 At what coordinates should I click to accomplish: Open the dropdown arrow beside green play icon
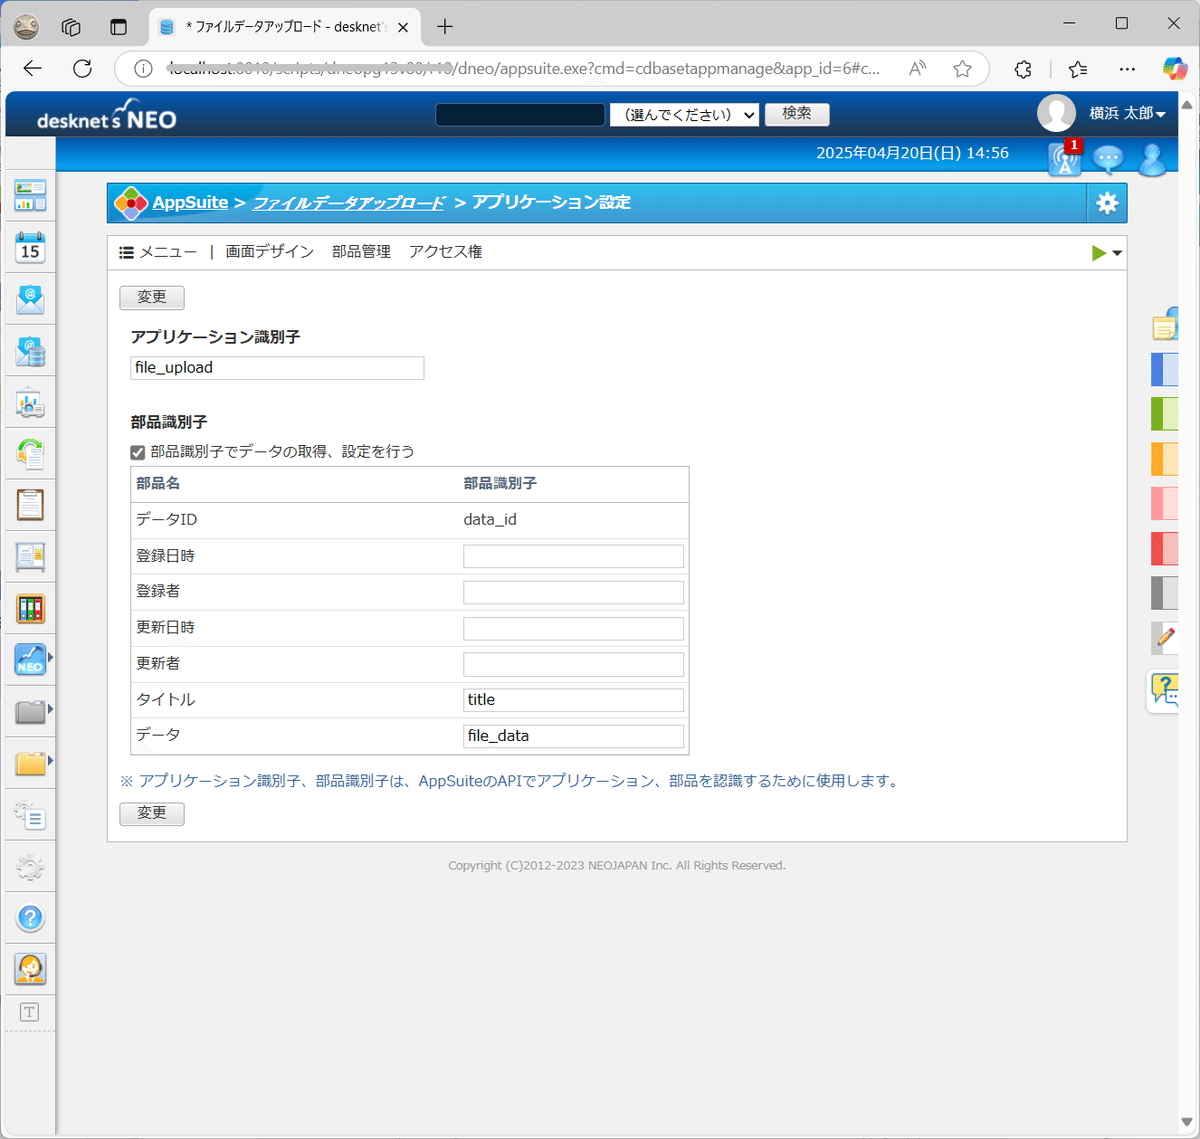click(1116, 253)
